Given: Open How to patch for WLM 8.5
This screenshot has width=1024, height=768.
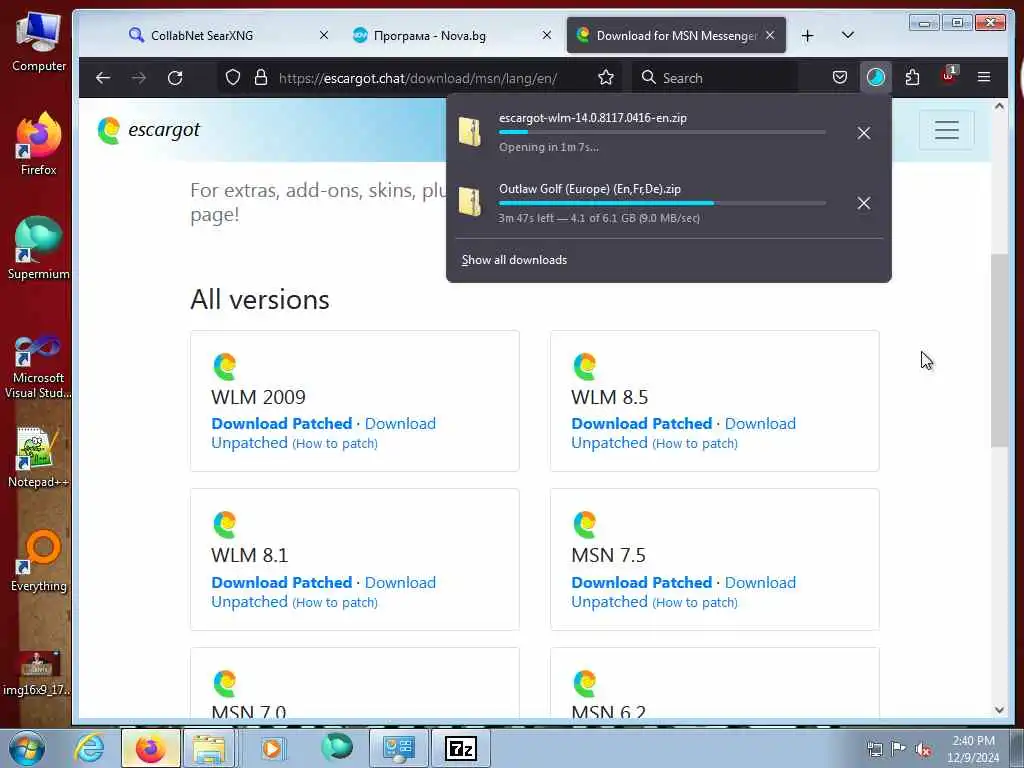Looking at the screenshot, I should 695,443.
